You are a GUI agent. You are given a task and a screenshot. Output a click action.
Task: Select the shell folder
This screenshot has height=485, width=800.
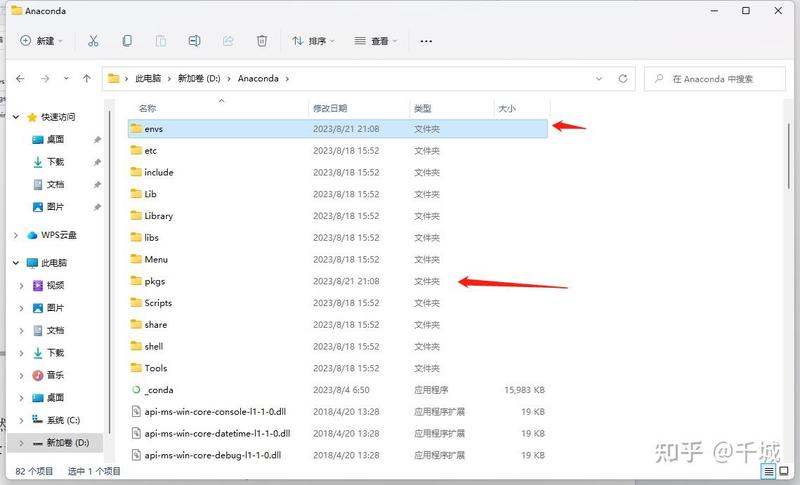pyautogui.click(x=338, y=347)
